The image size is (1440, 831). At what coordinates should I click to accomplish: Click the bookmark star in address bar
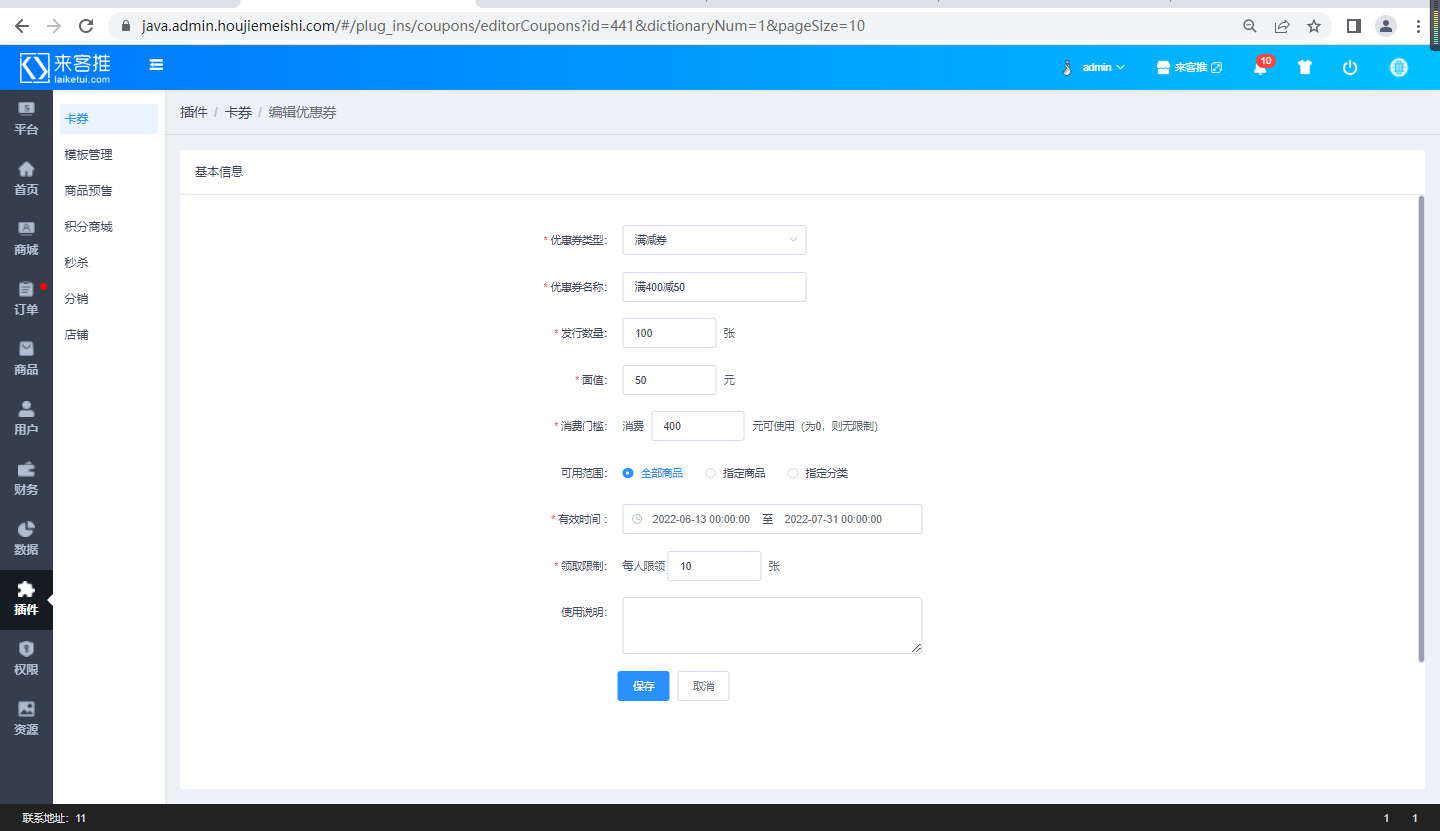(x=1314, y=26)
